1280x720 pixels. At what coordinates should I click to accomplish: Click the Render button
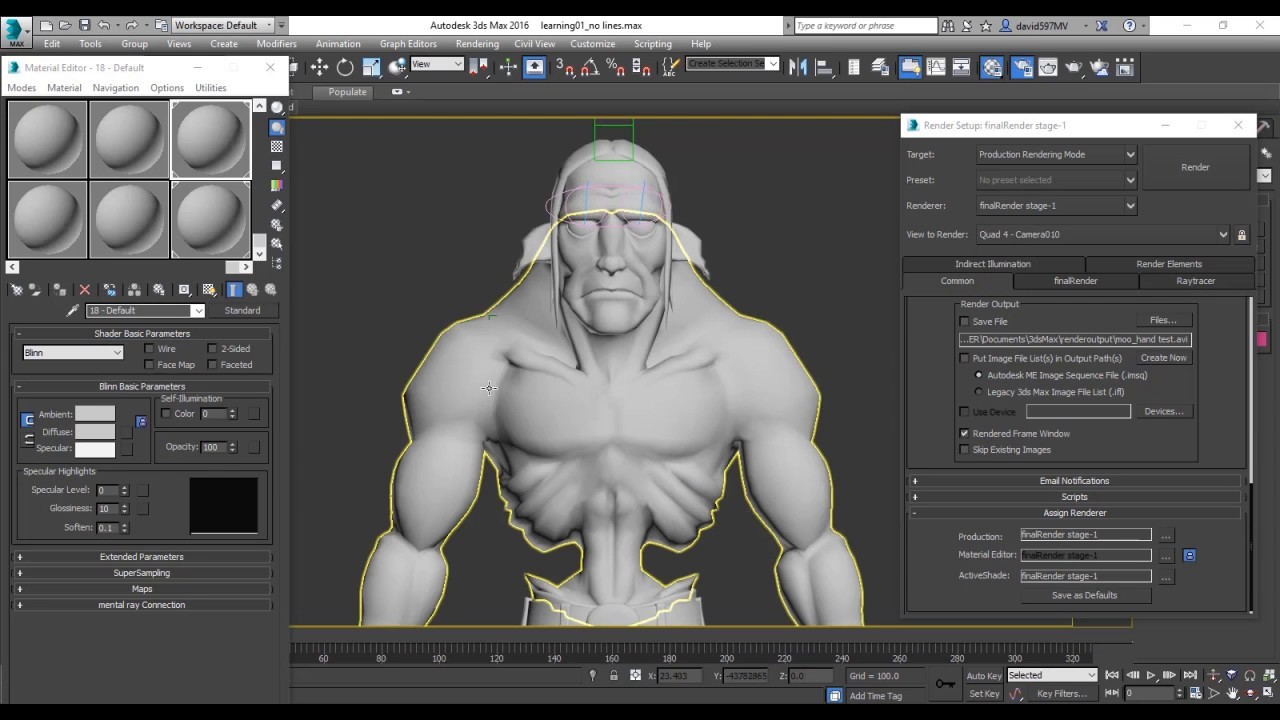click(x=1195, y=167)
